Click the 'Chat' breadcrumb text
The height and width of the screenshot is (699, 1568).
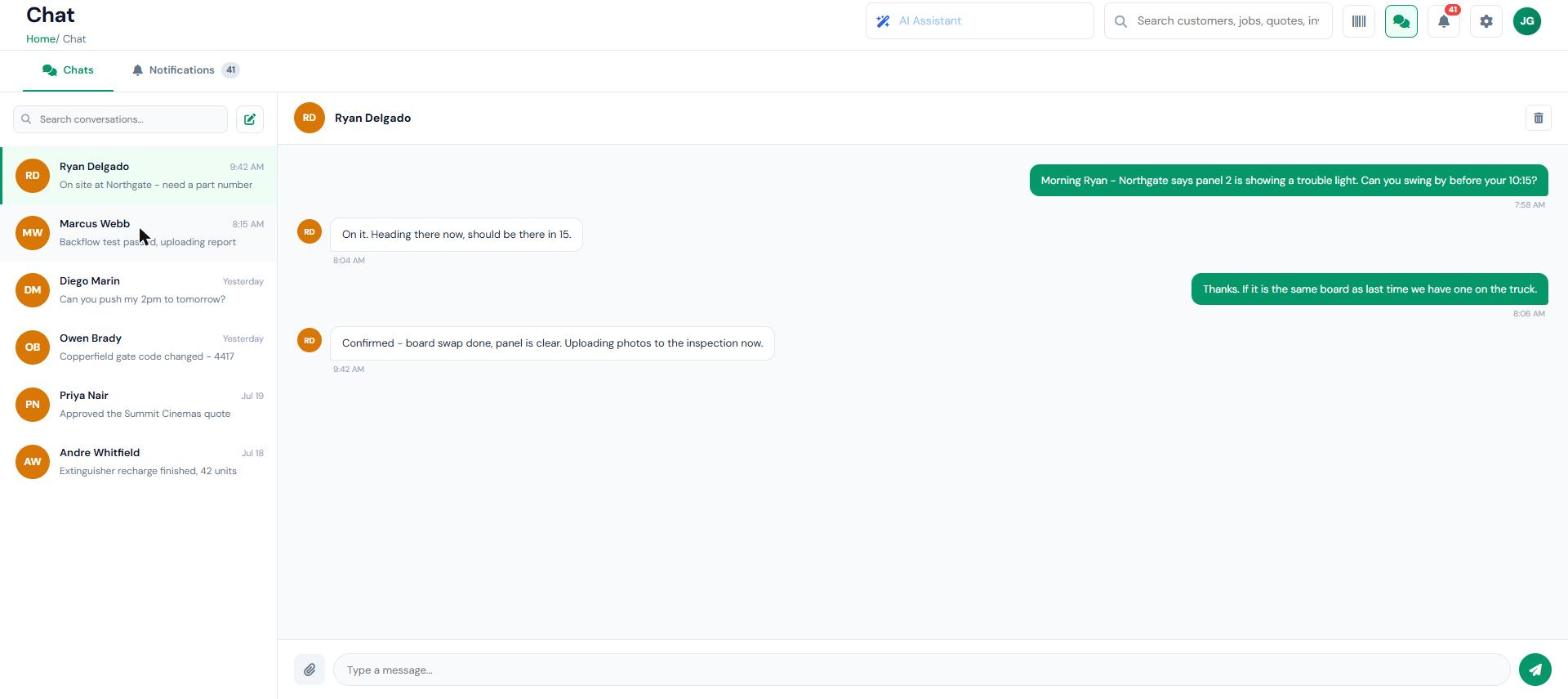[74, 39]
